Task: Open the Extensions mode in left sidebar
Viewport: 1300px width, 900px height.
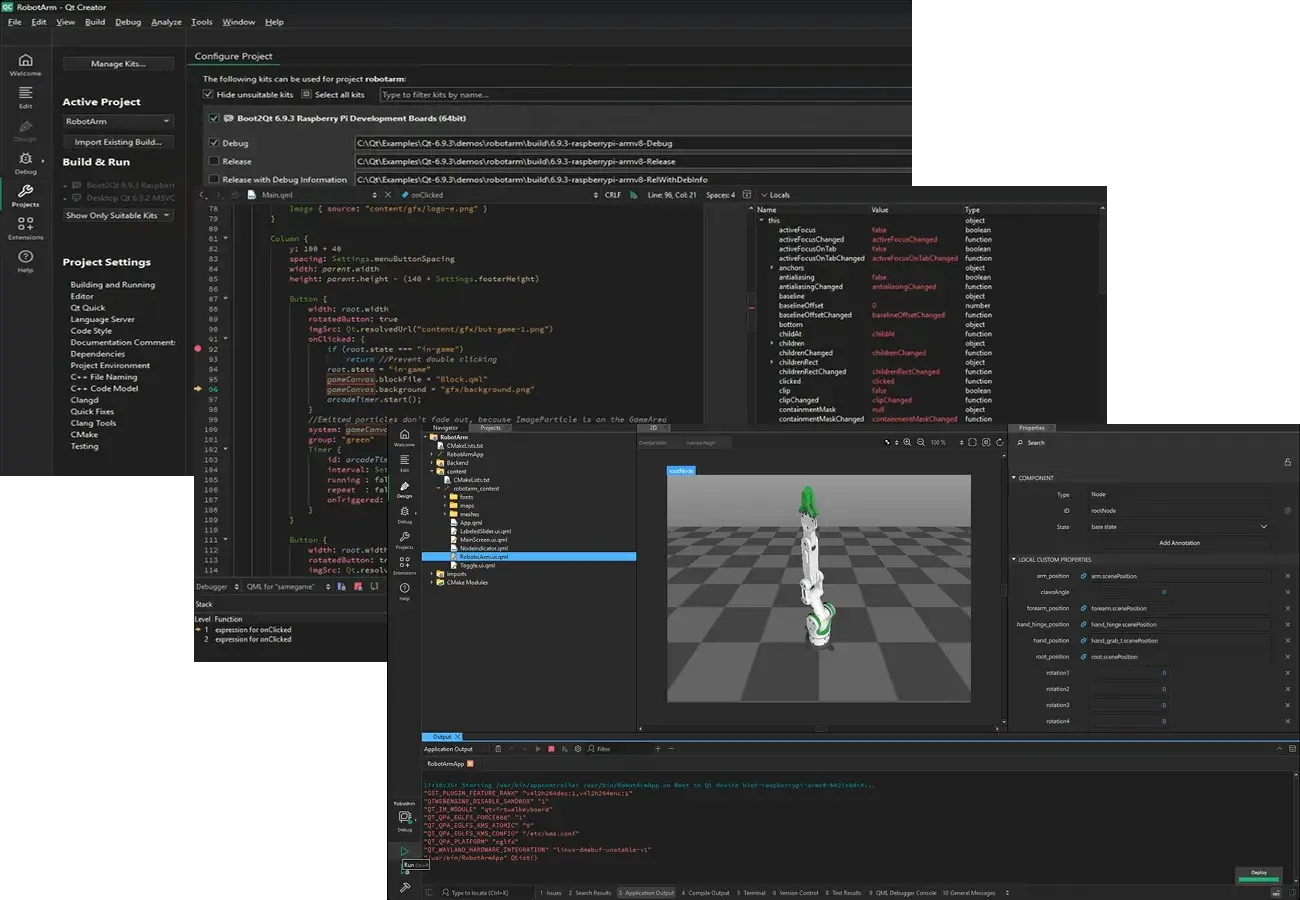Action: click(x=25, y=228)
